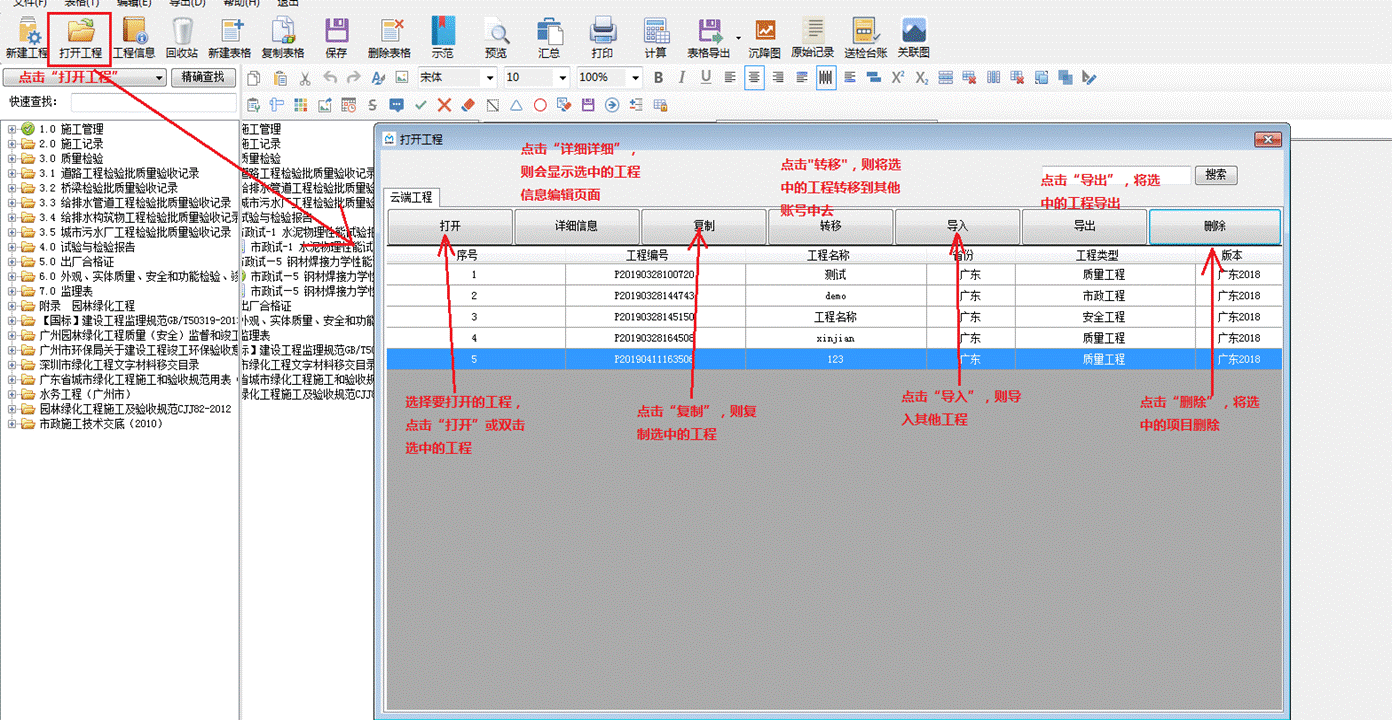This screenshot has width=1392, height=720.
Task: Expand the 7.0 监理表 tree node
Action: click(12, 291)
